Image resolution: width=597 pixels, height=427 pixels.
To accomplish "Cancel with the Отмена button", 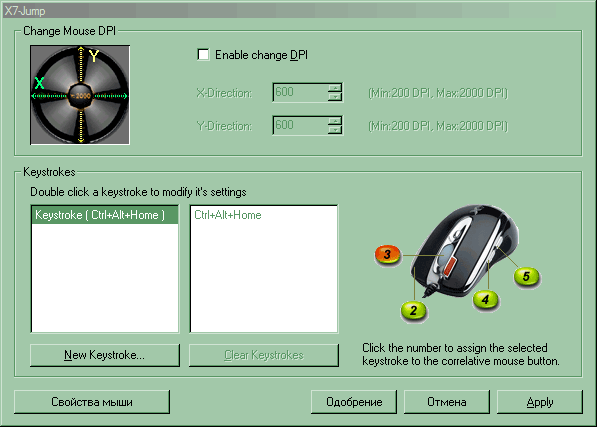I will [447, 402].
